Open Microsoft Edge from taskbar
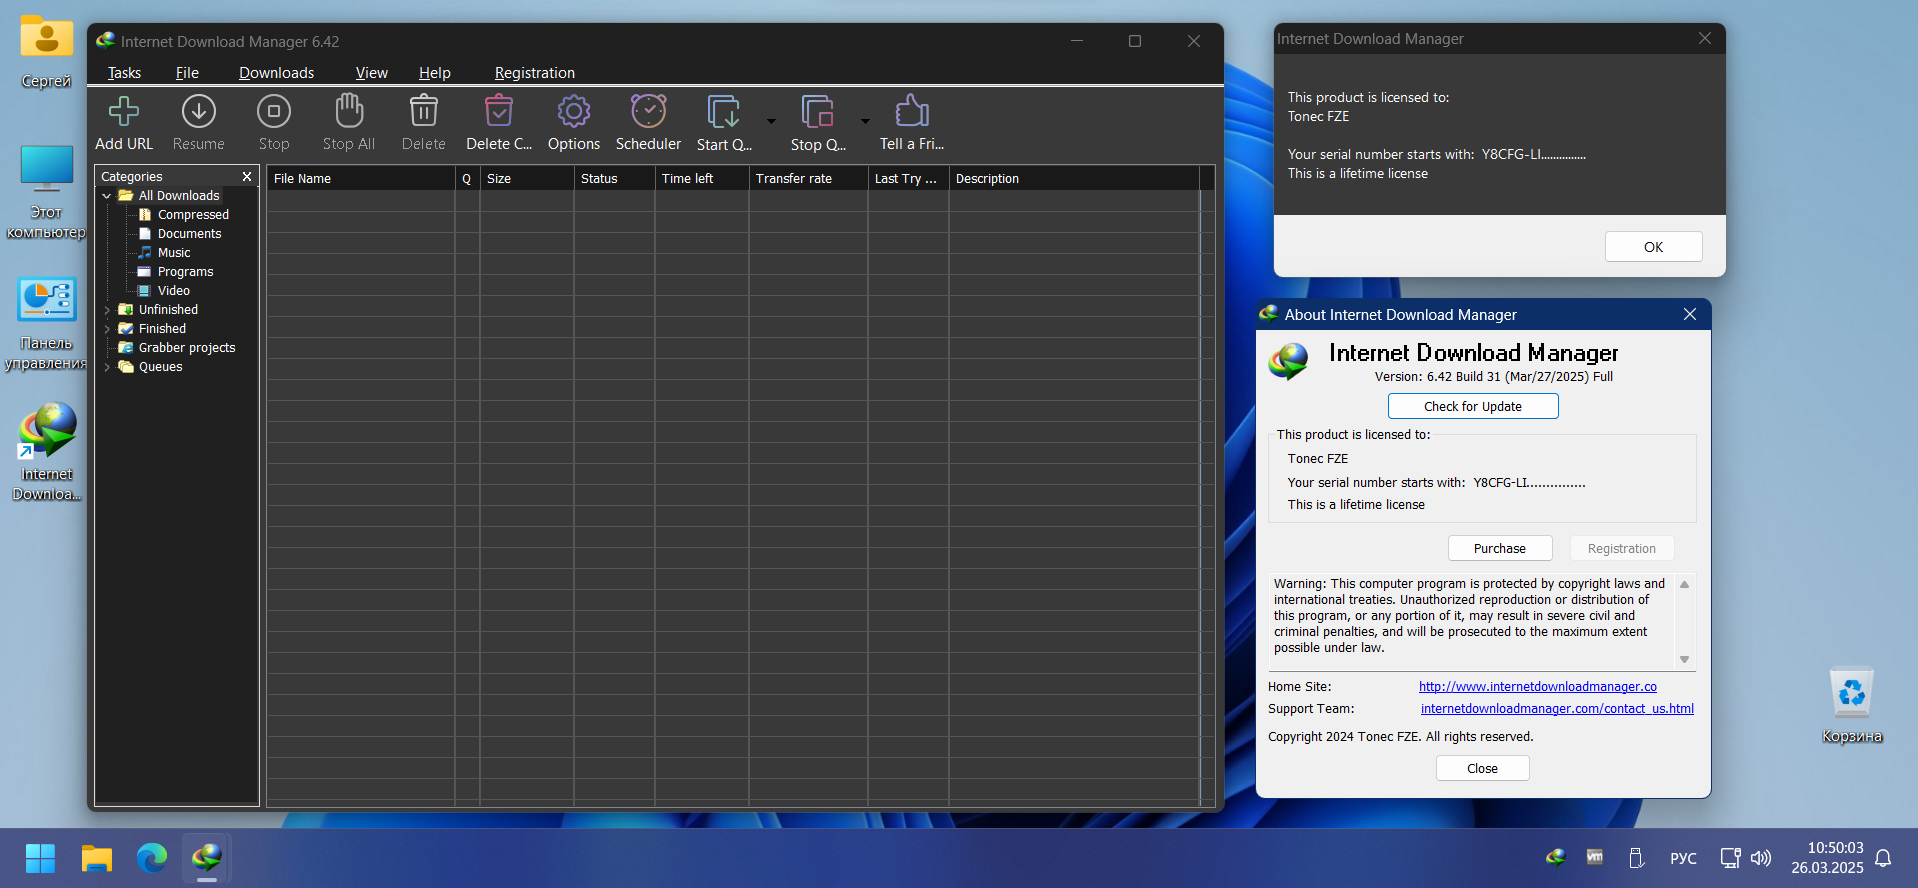Image resolution: width=1918 pixels, height=888 pixels. point(152,858)
